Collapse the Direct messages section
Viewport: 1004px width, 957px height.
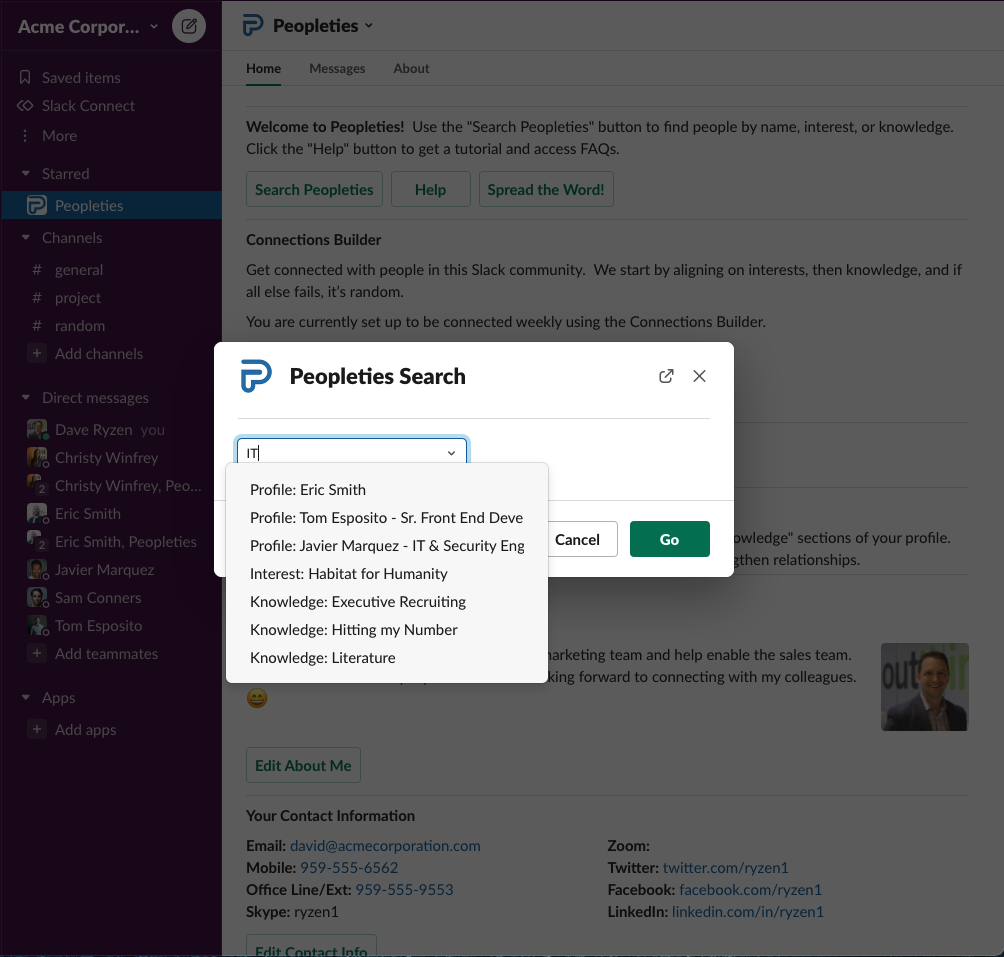click(x=26, y=398)
